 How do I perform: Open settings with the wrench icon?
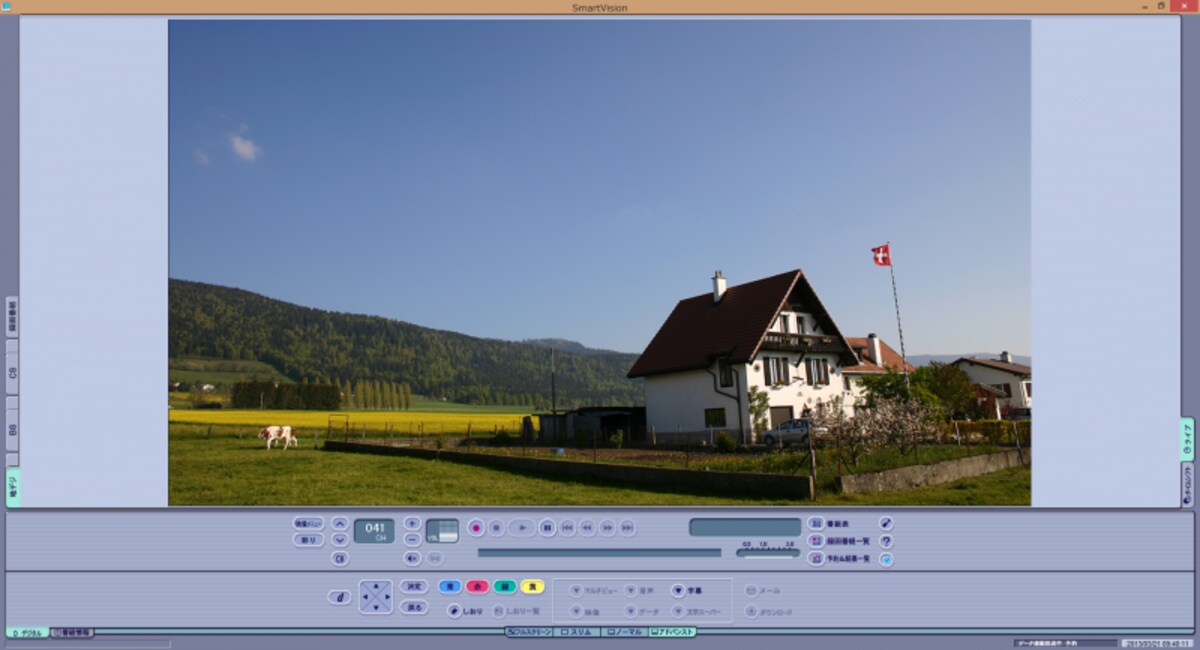point(885,523)
